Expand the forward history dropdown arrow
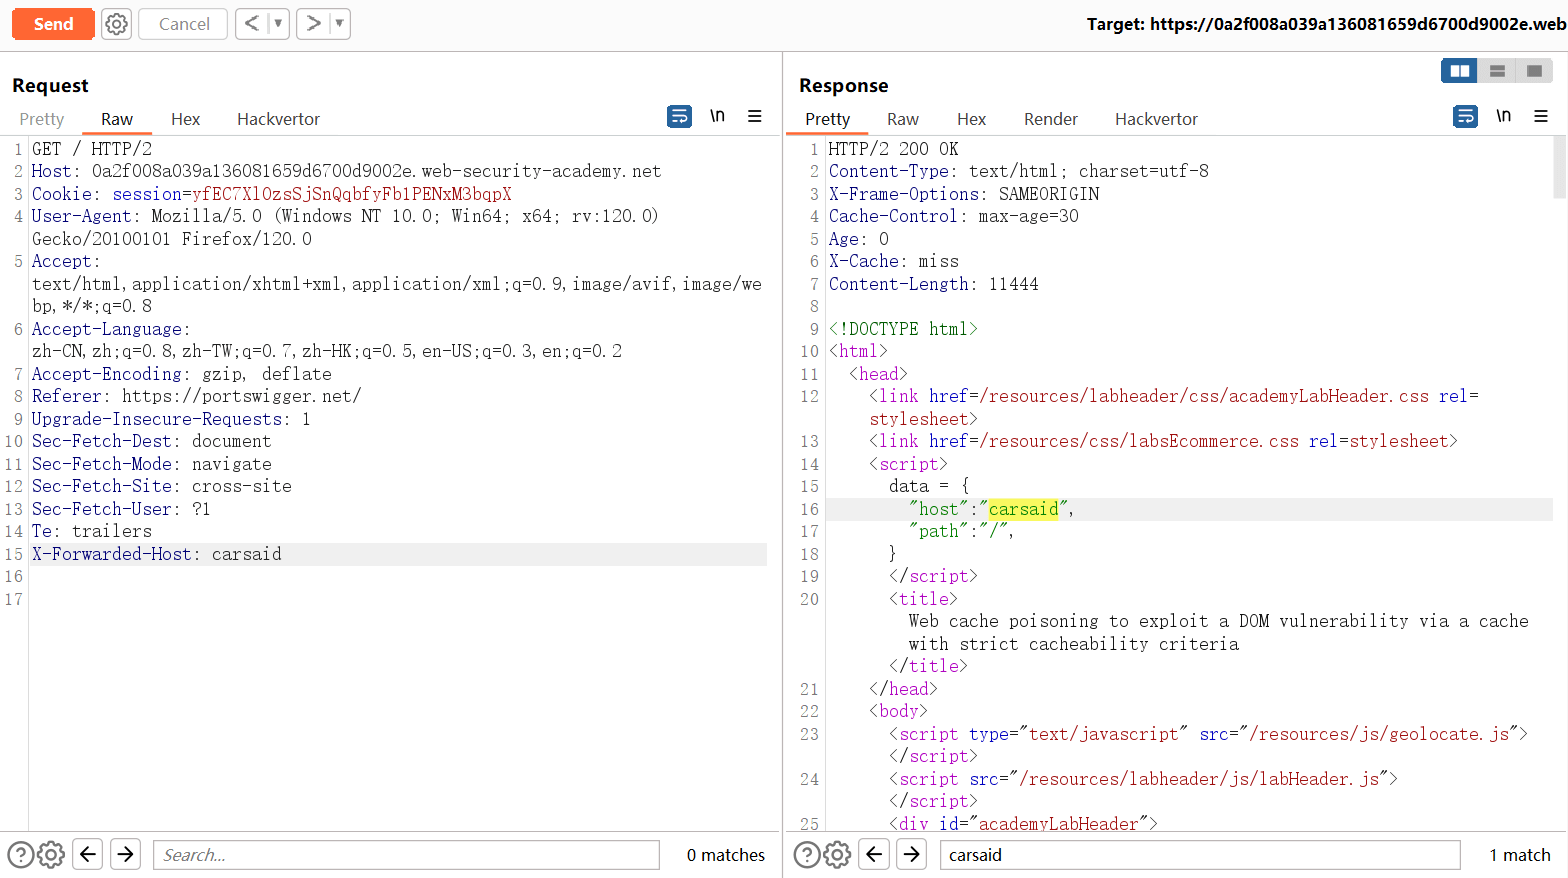The image size is (1568, 878). (339, 24)
